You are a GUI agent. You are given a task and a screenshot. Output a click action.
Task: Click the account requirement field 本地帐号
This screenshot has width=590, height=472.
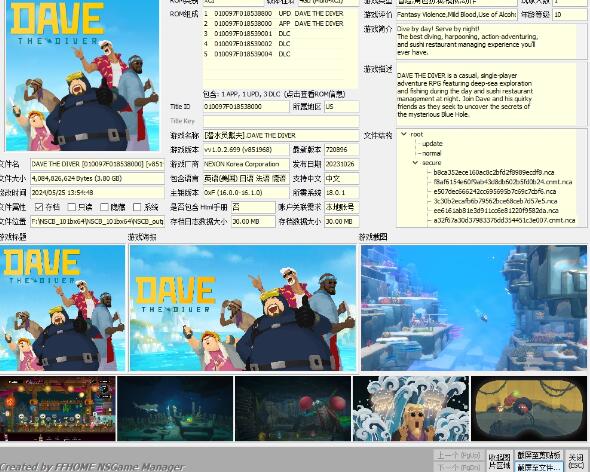tap(342, 207)
